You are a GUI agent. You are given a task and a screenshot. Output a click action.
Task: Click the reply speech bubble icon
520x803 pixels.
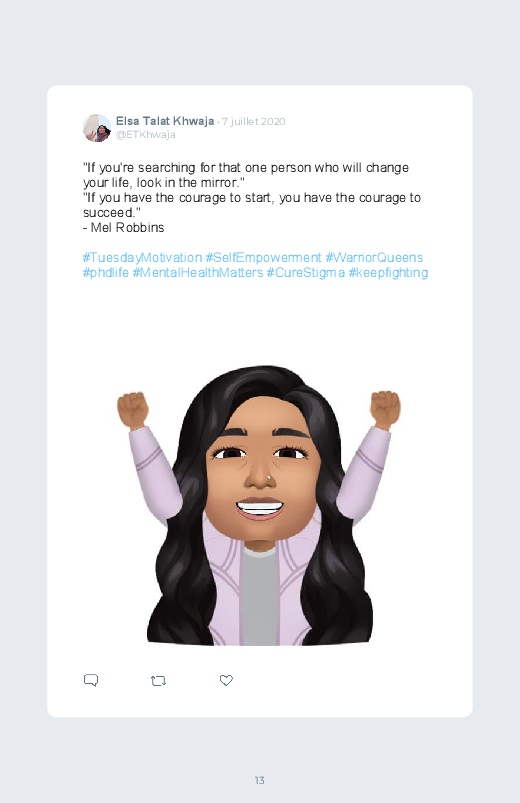click(91, 680)
